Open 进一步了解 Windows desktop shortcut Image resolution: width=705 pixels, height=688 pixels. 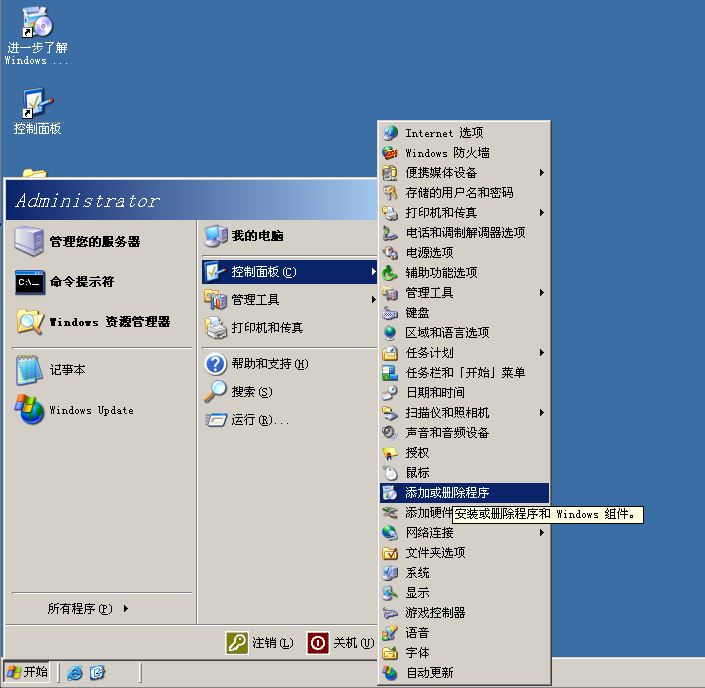pos(37,22)
